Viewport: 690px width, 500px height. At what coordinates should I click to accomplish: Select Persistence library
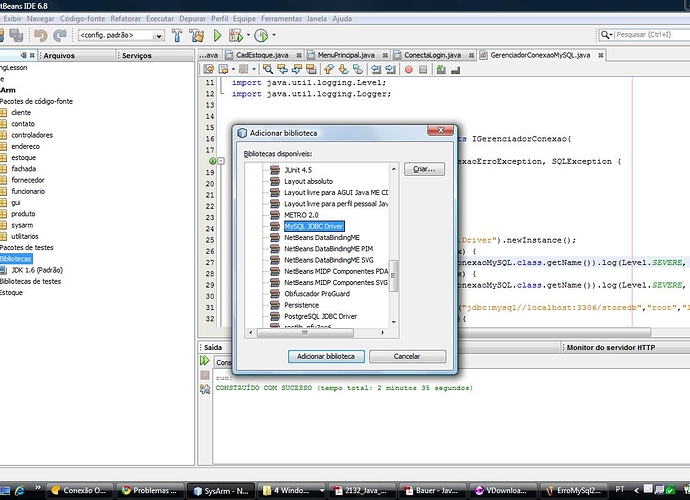[301, 305]
